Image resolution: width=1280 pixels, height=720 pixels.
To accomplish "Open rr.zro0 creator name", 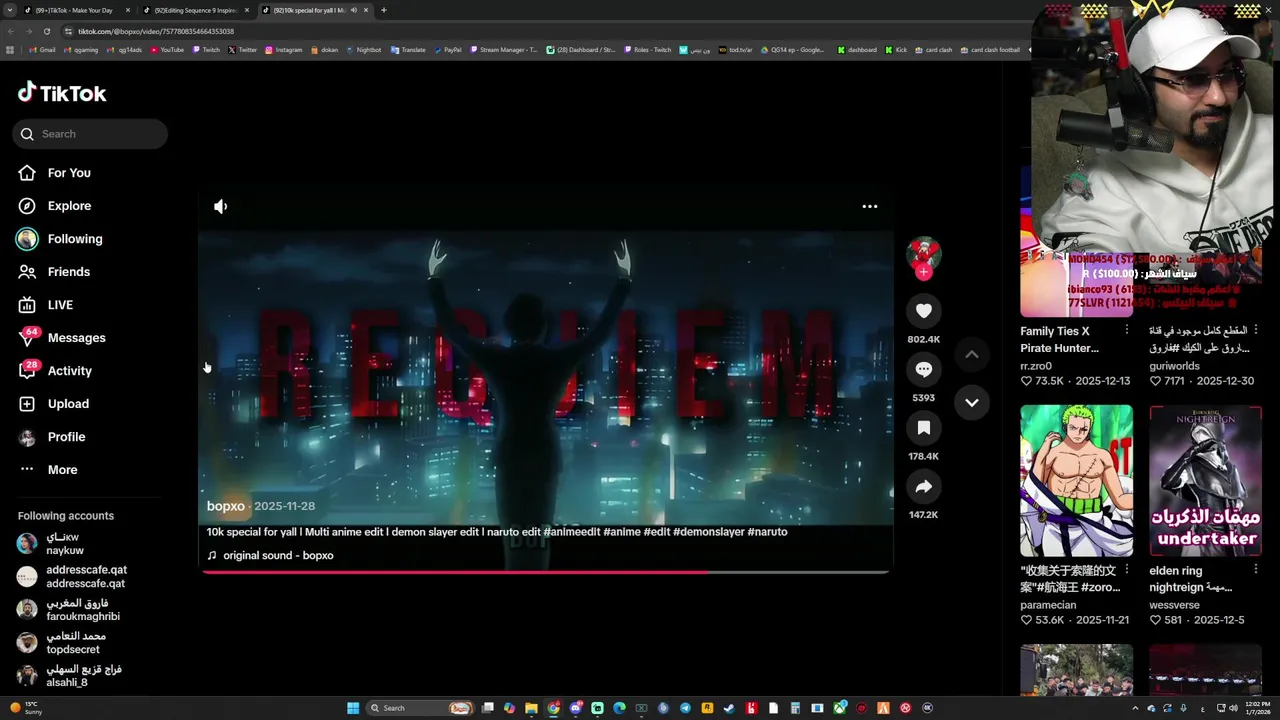I will point(1036,366).
